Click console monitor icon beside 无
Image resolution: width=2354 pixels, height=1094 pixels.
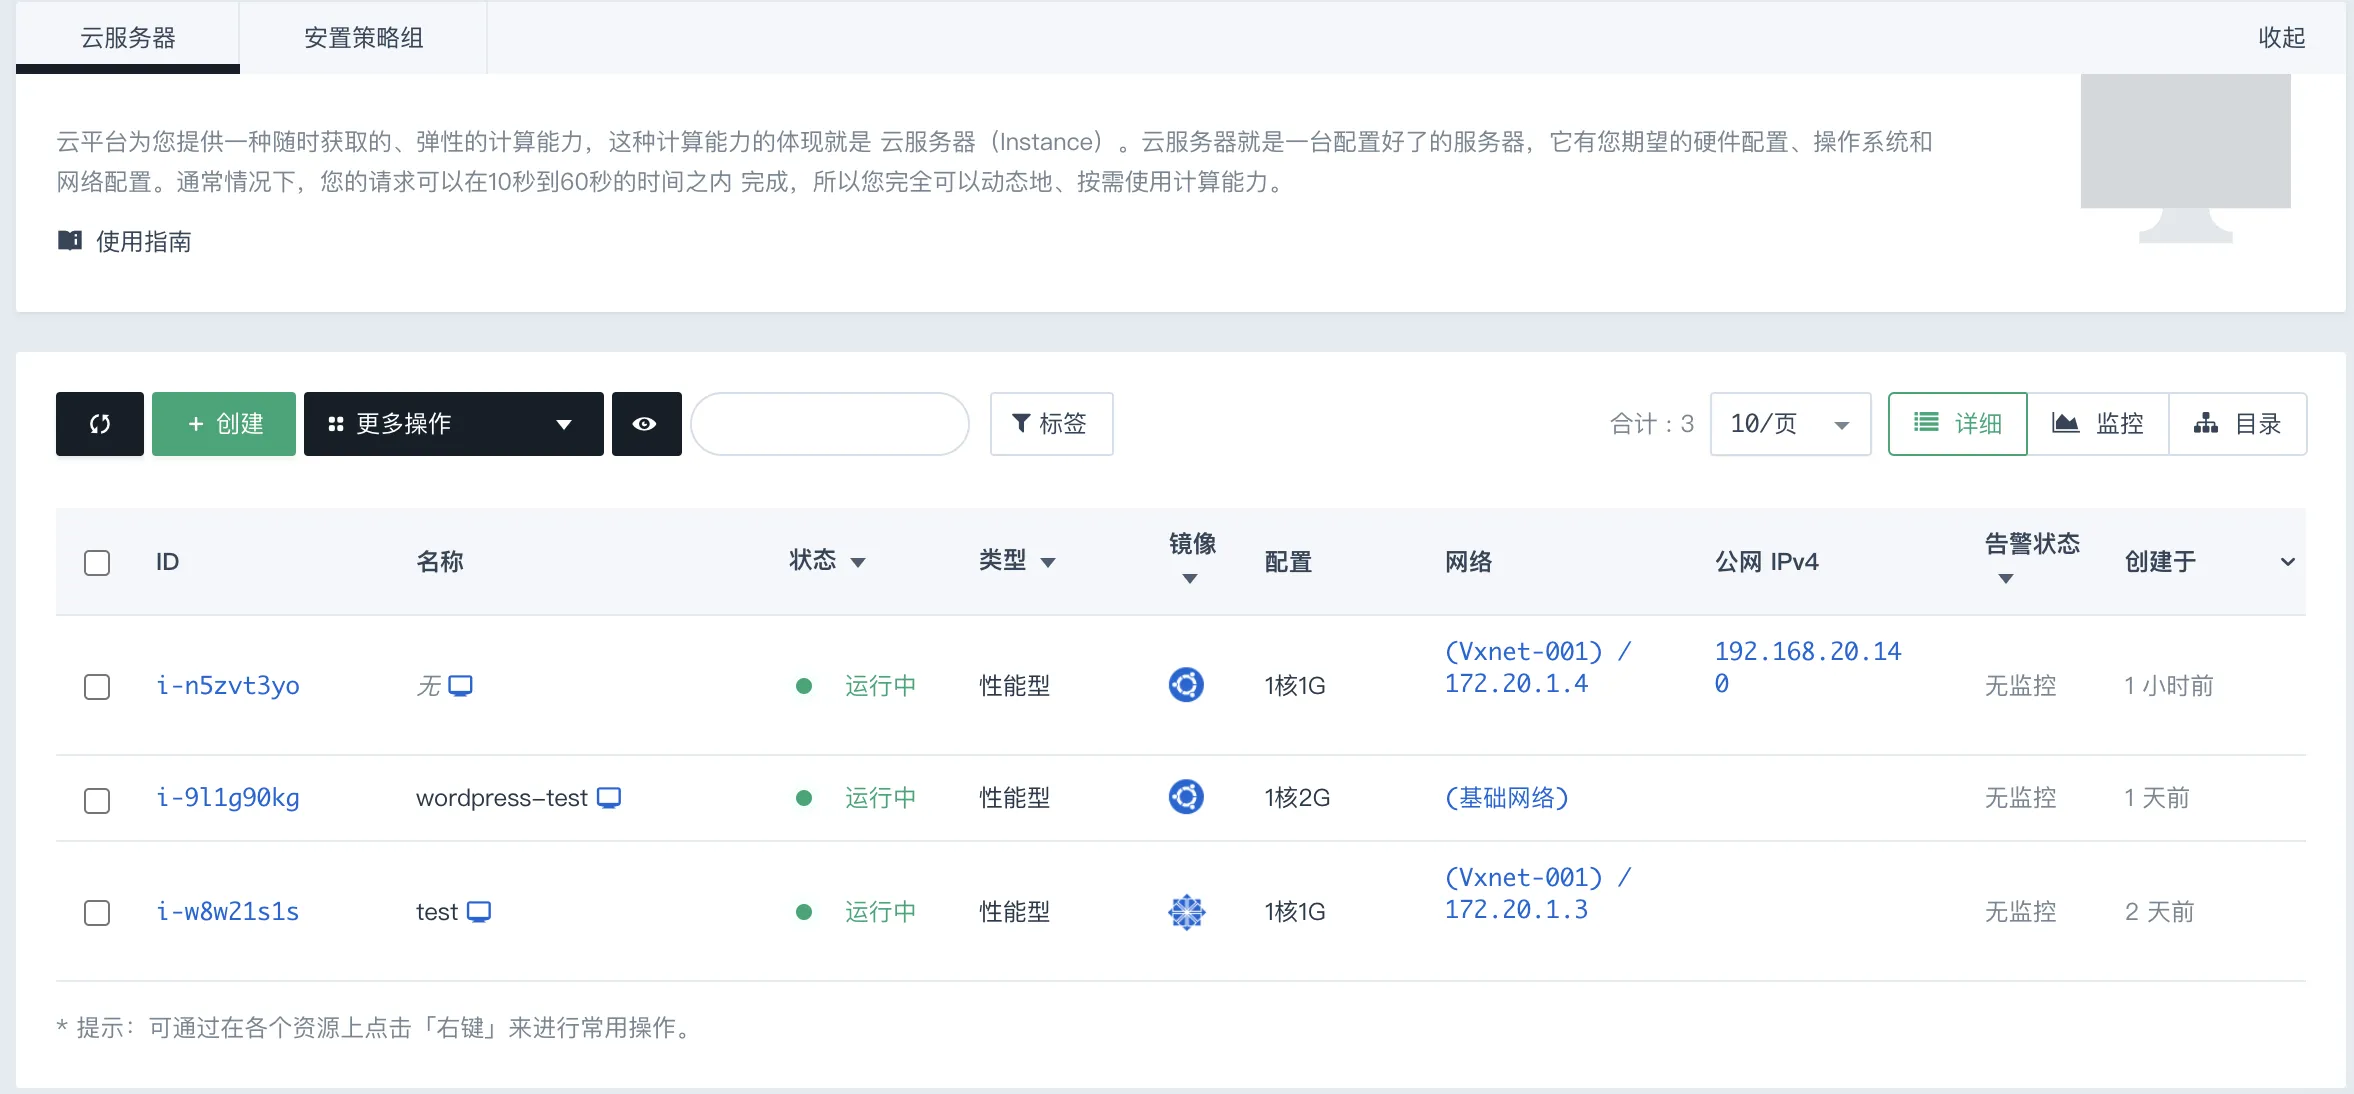pos(460,686)
